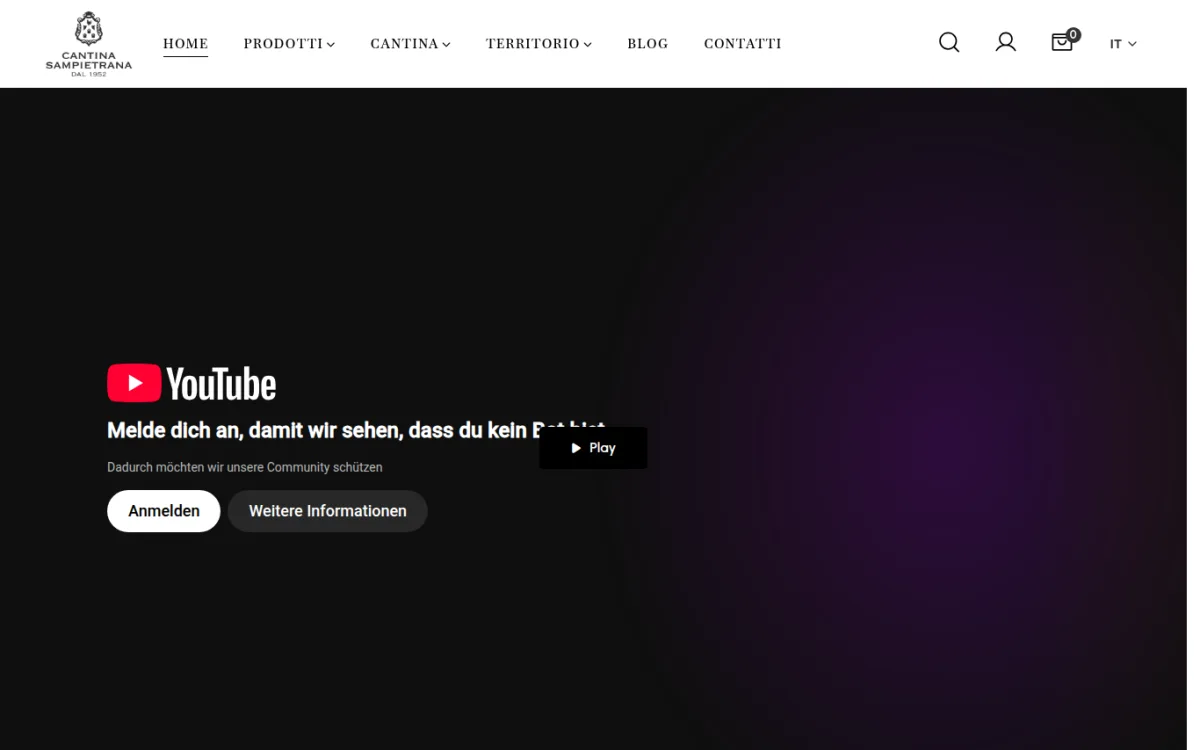This screenshot has height=750, width=1200.
Task: Click the 'Dadurch möchten wir' community notice text
Action: (245, 467)
